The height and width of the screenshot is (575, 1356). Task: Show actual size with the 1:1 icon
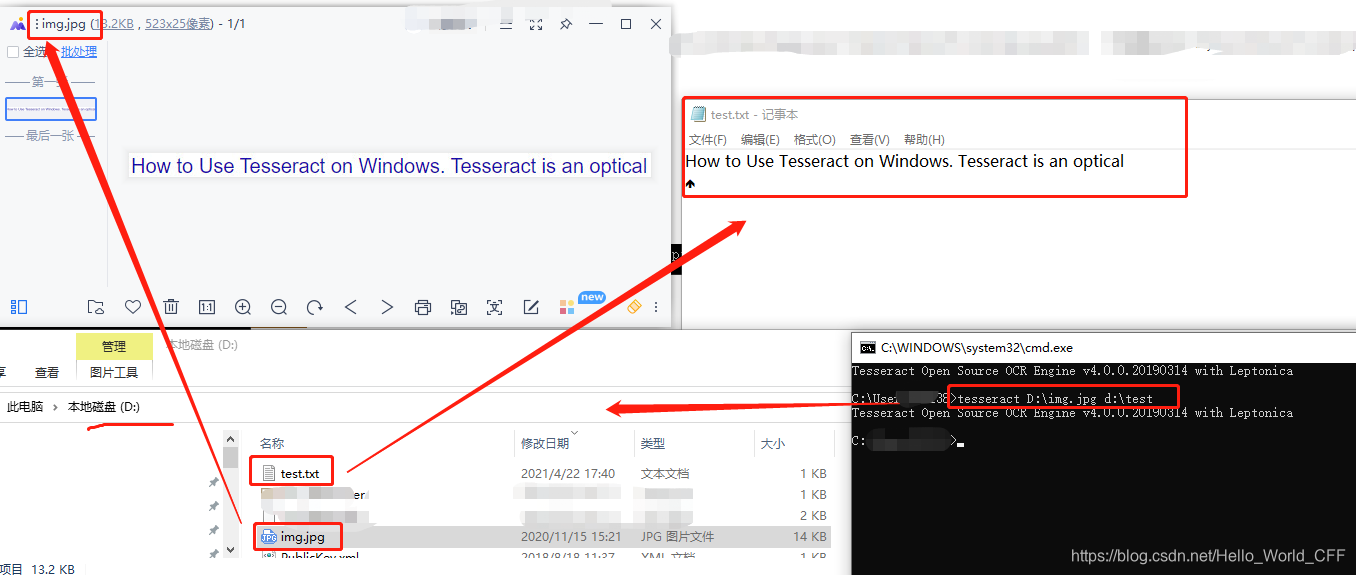207,307
